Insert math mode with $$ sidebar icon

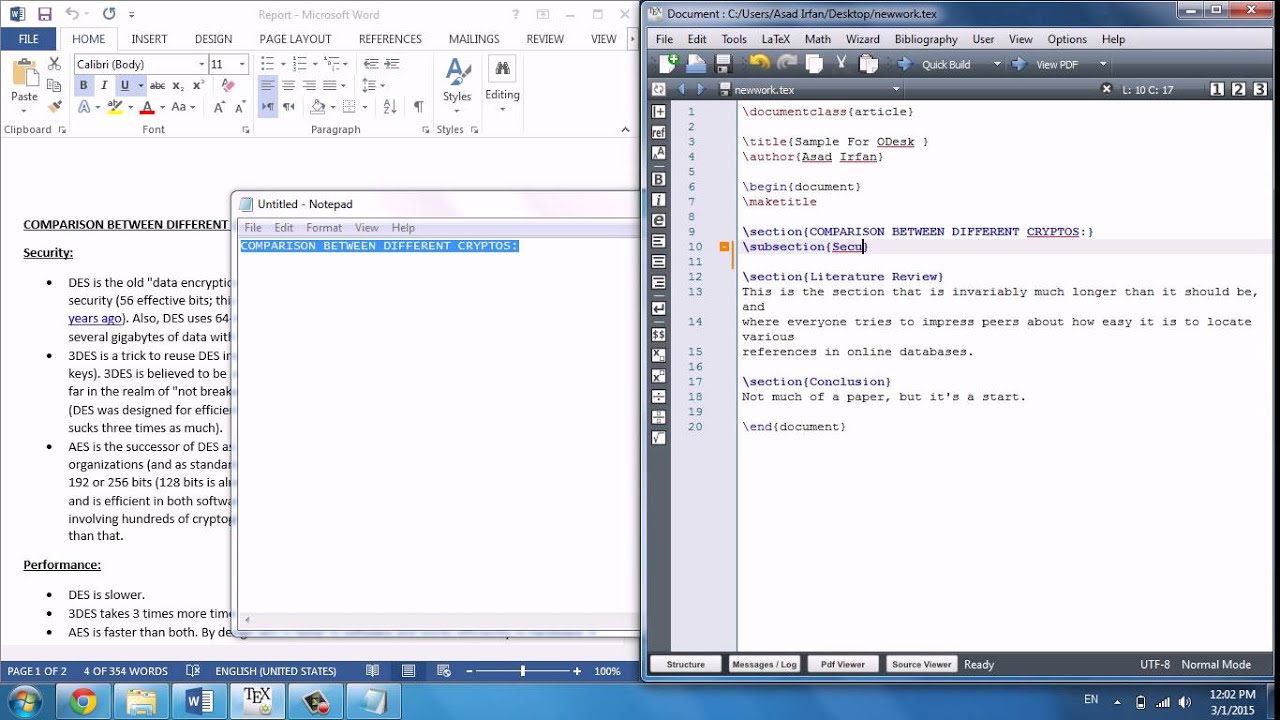click(x=658, y=333)
